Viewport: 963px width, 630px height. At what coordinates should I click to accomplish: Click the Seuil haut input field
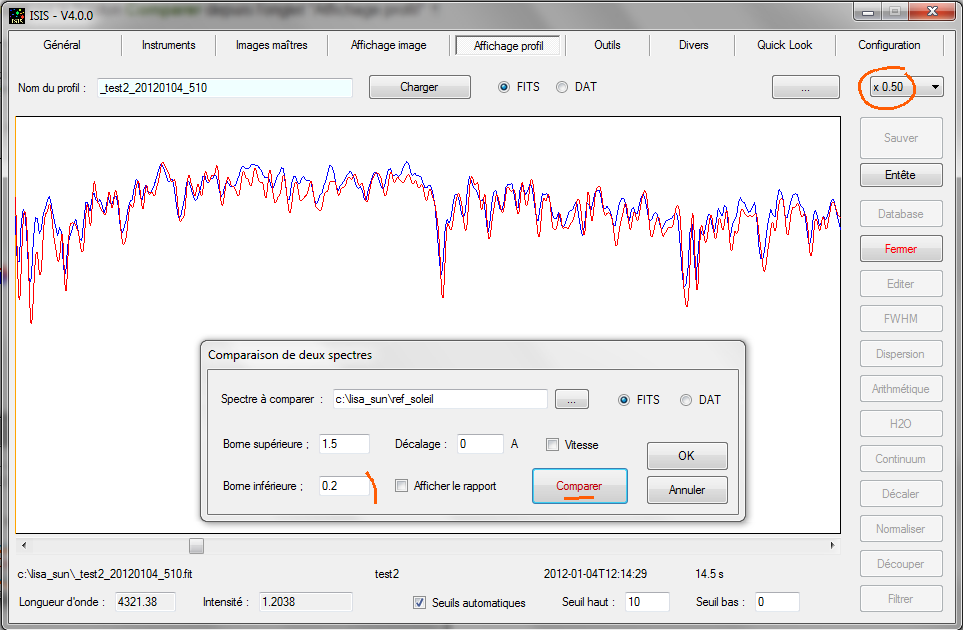coord(647,602)
